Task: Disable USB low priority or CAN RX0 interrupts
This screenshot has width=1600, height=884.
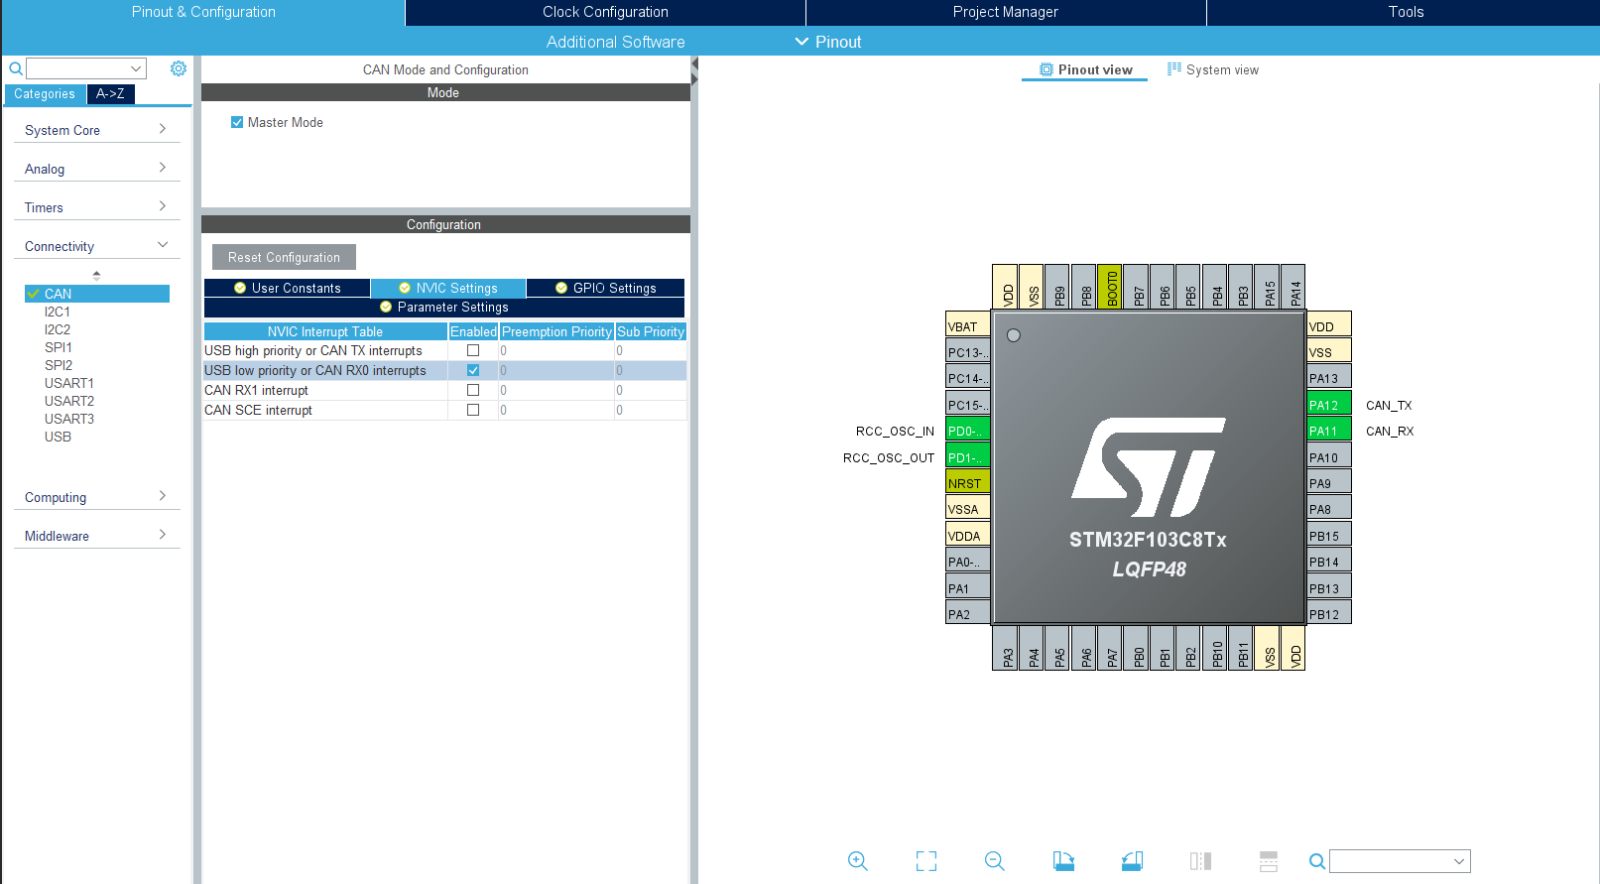Action: 473,370
